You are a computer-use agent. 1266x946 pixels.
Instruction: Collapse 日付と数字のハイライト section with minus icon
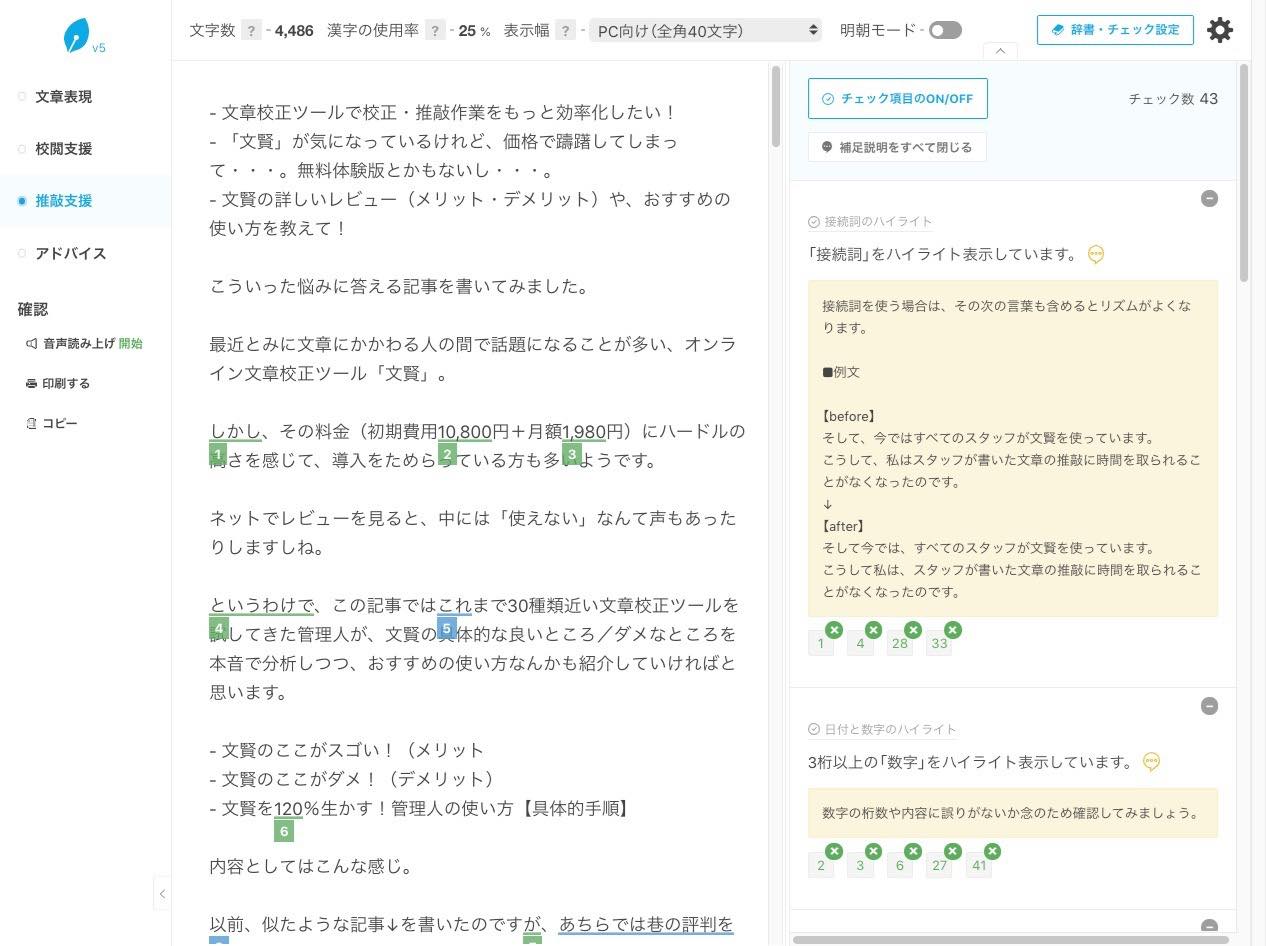(x=1209, y=706)
